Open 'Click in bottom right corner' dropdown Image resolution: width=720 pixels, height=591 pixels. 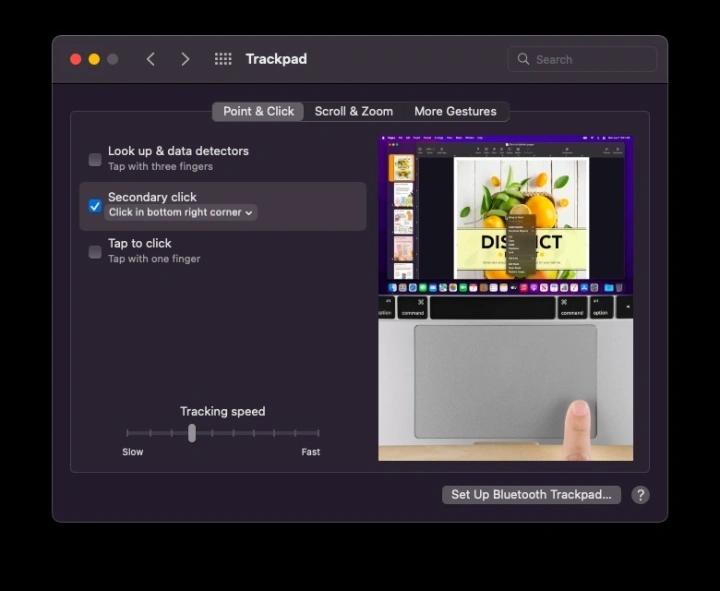[x=181, y=212]
